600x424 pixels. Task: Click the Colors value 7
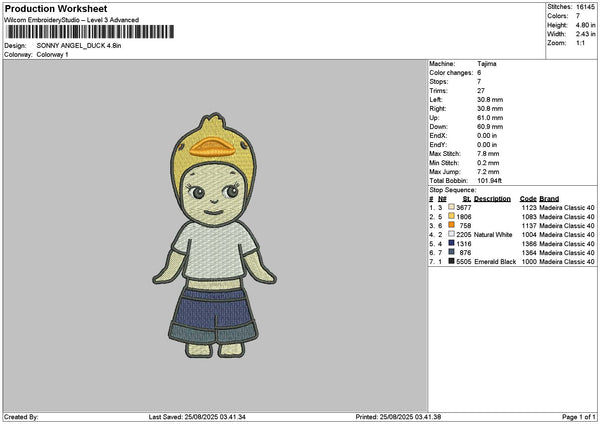click(x=578, y=16)
